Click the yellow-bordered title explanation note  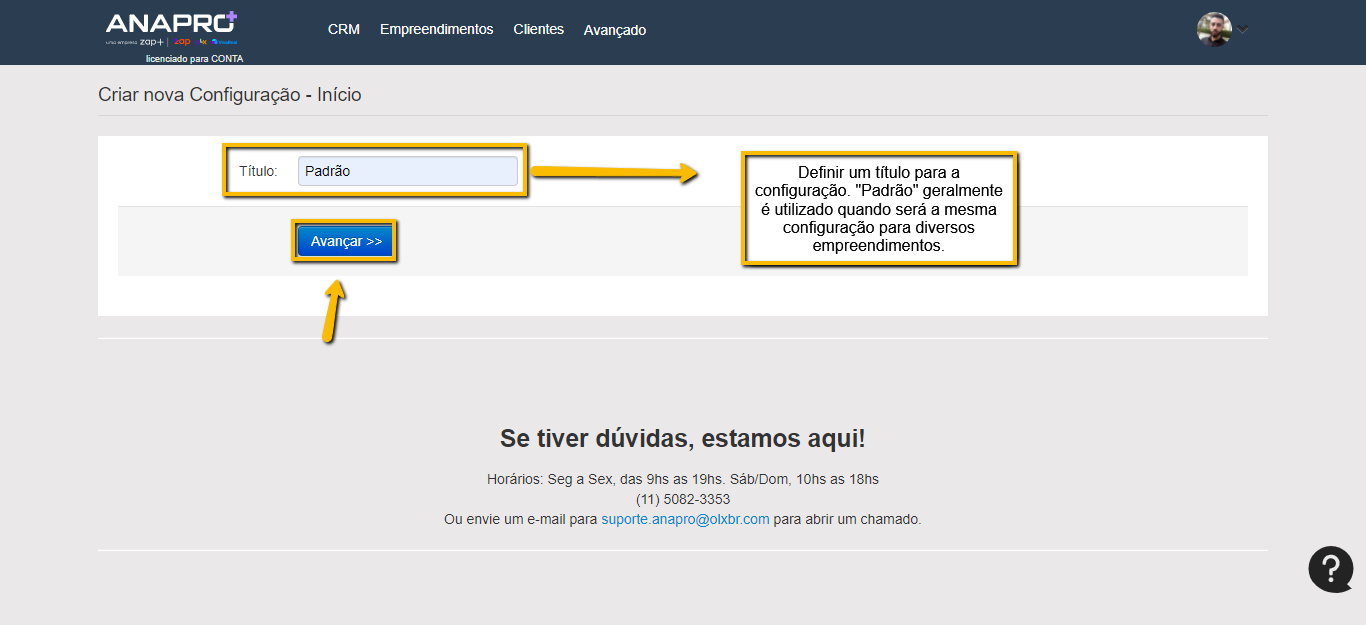[879, 209]
